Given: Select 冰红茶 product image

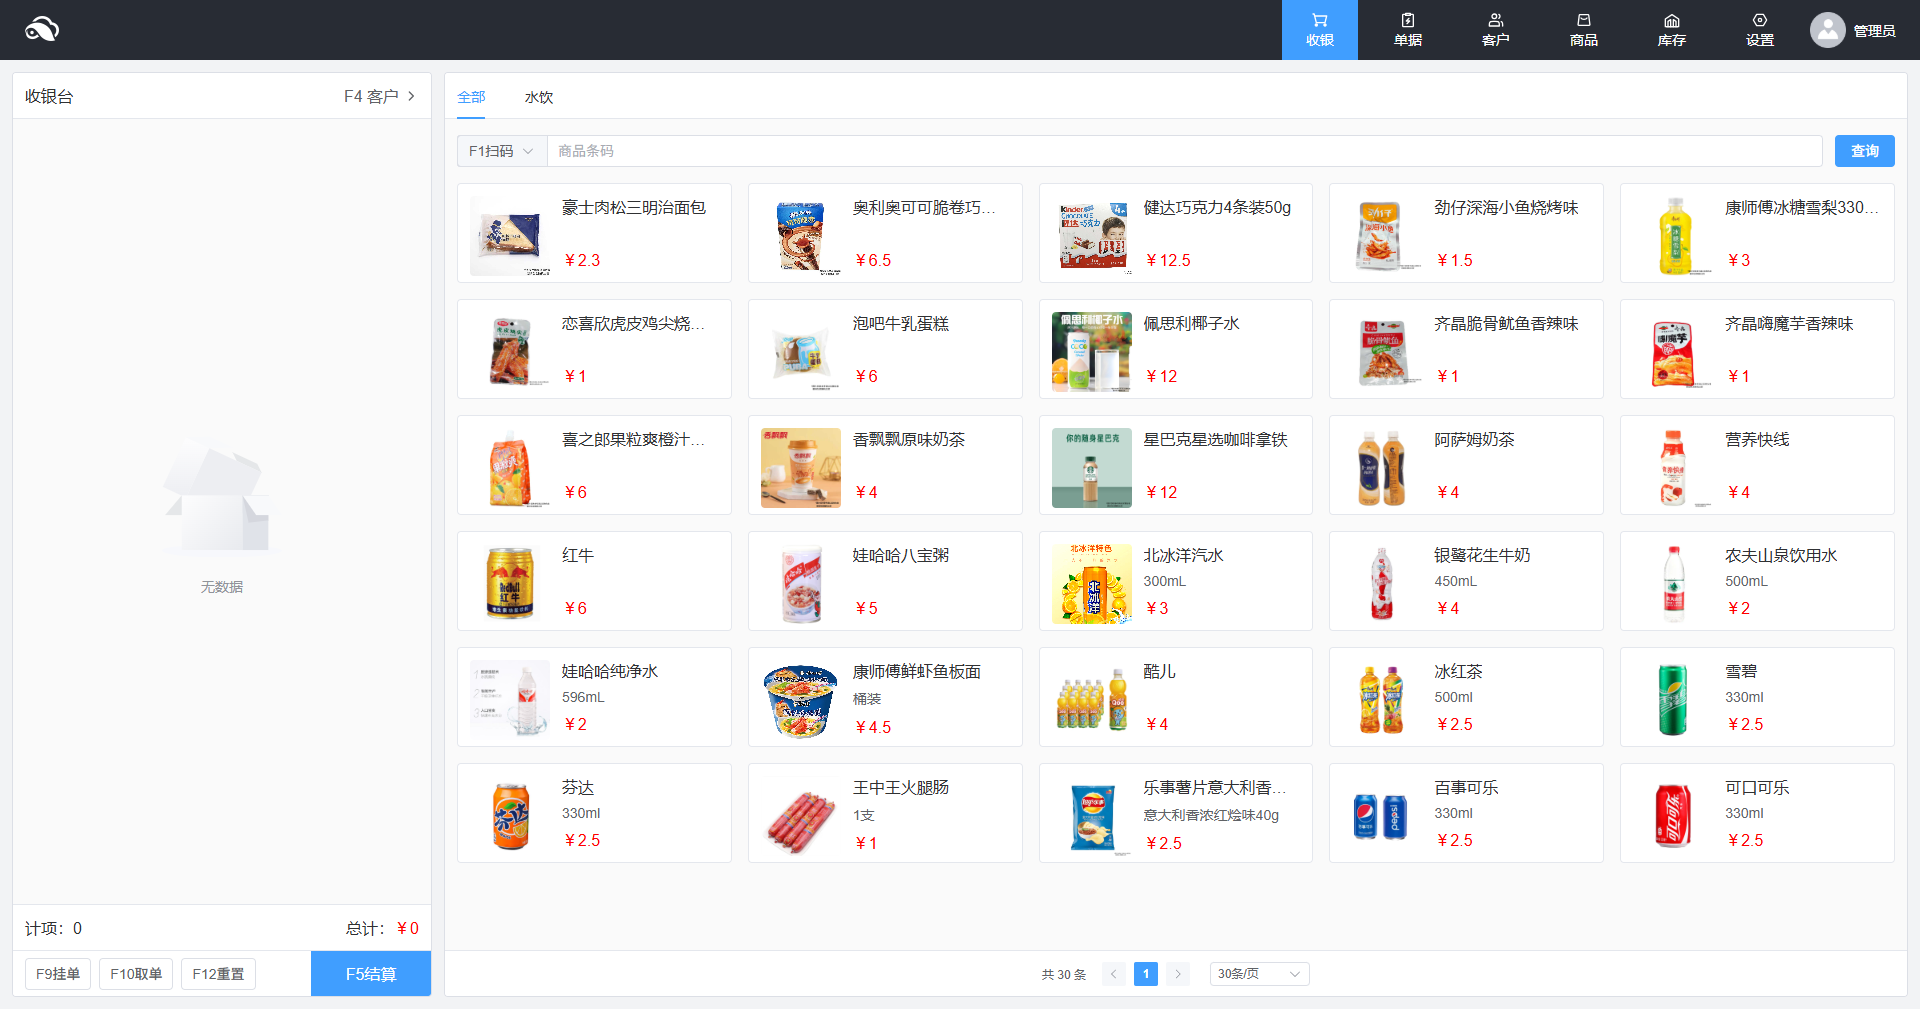Looking at the screenshot, I should 1382,700.
